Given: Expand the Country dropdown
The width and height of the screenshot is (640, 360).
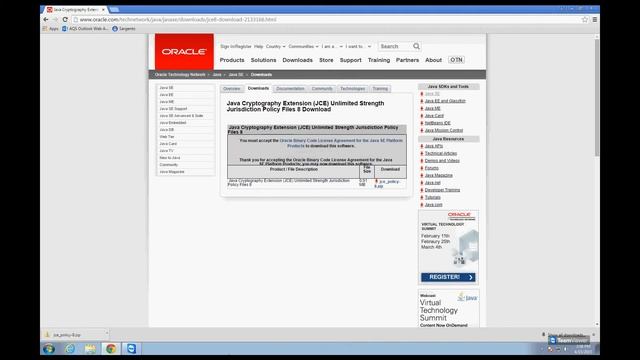Looking at the screenshot, I should (x=276, y=47).
